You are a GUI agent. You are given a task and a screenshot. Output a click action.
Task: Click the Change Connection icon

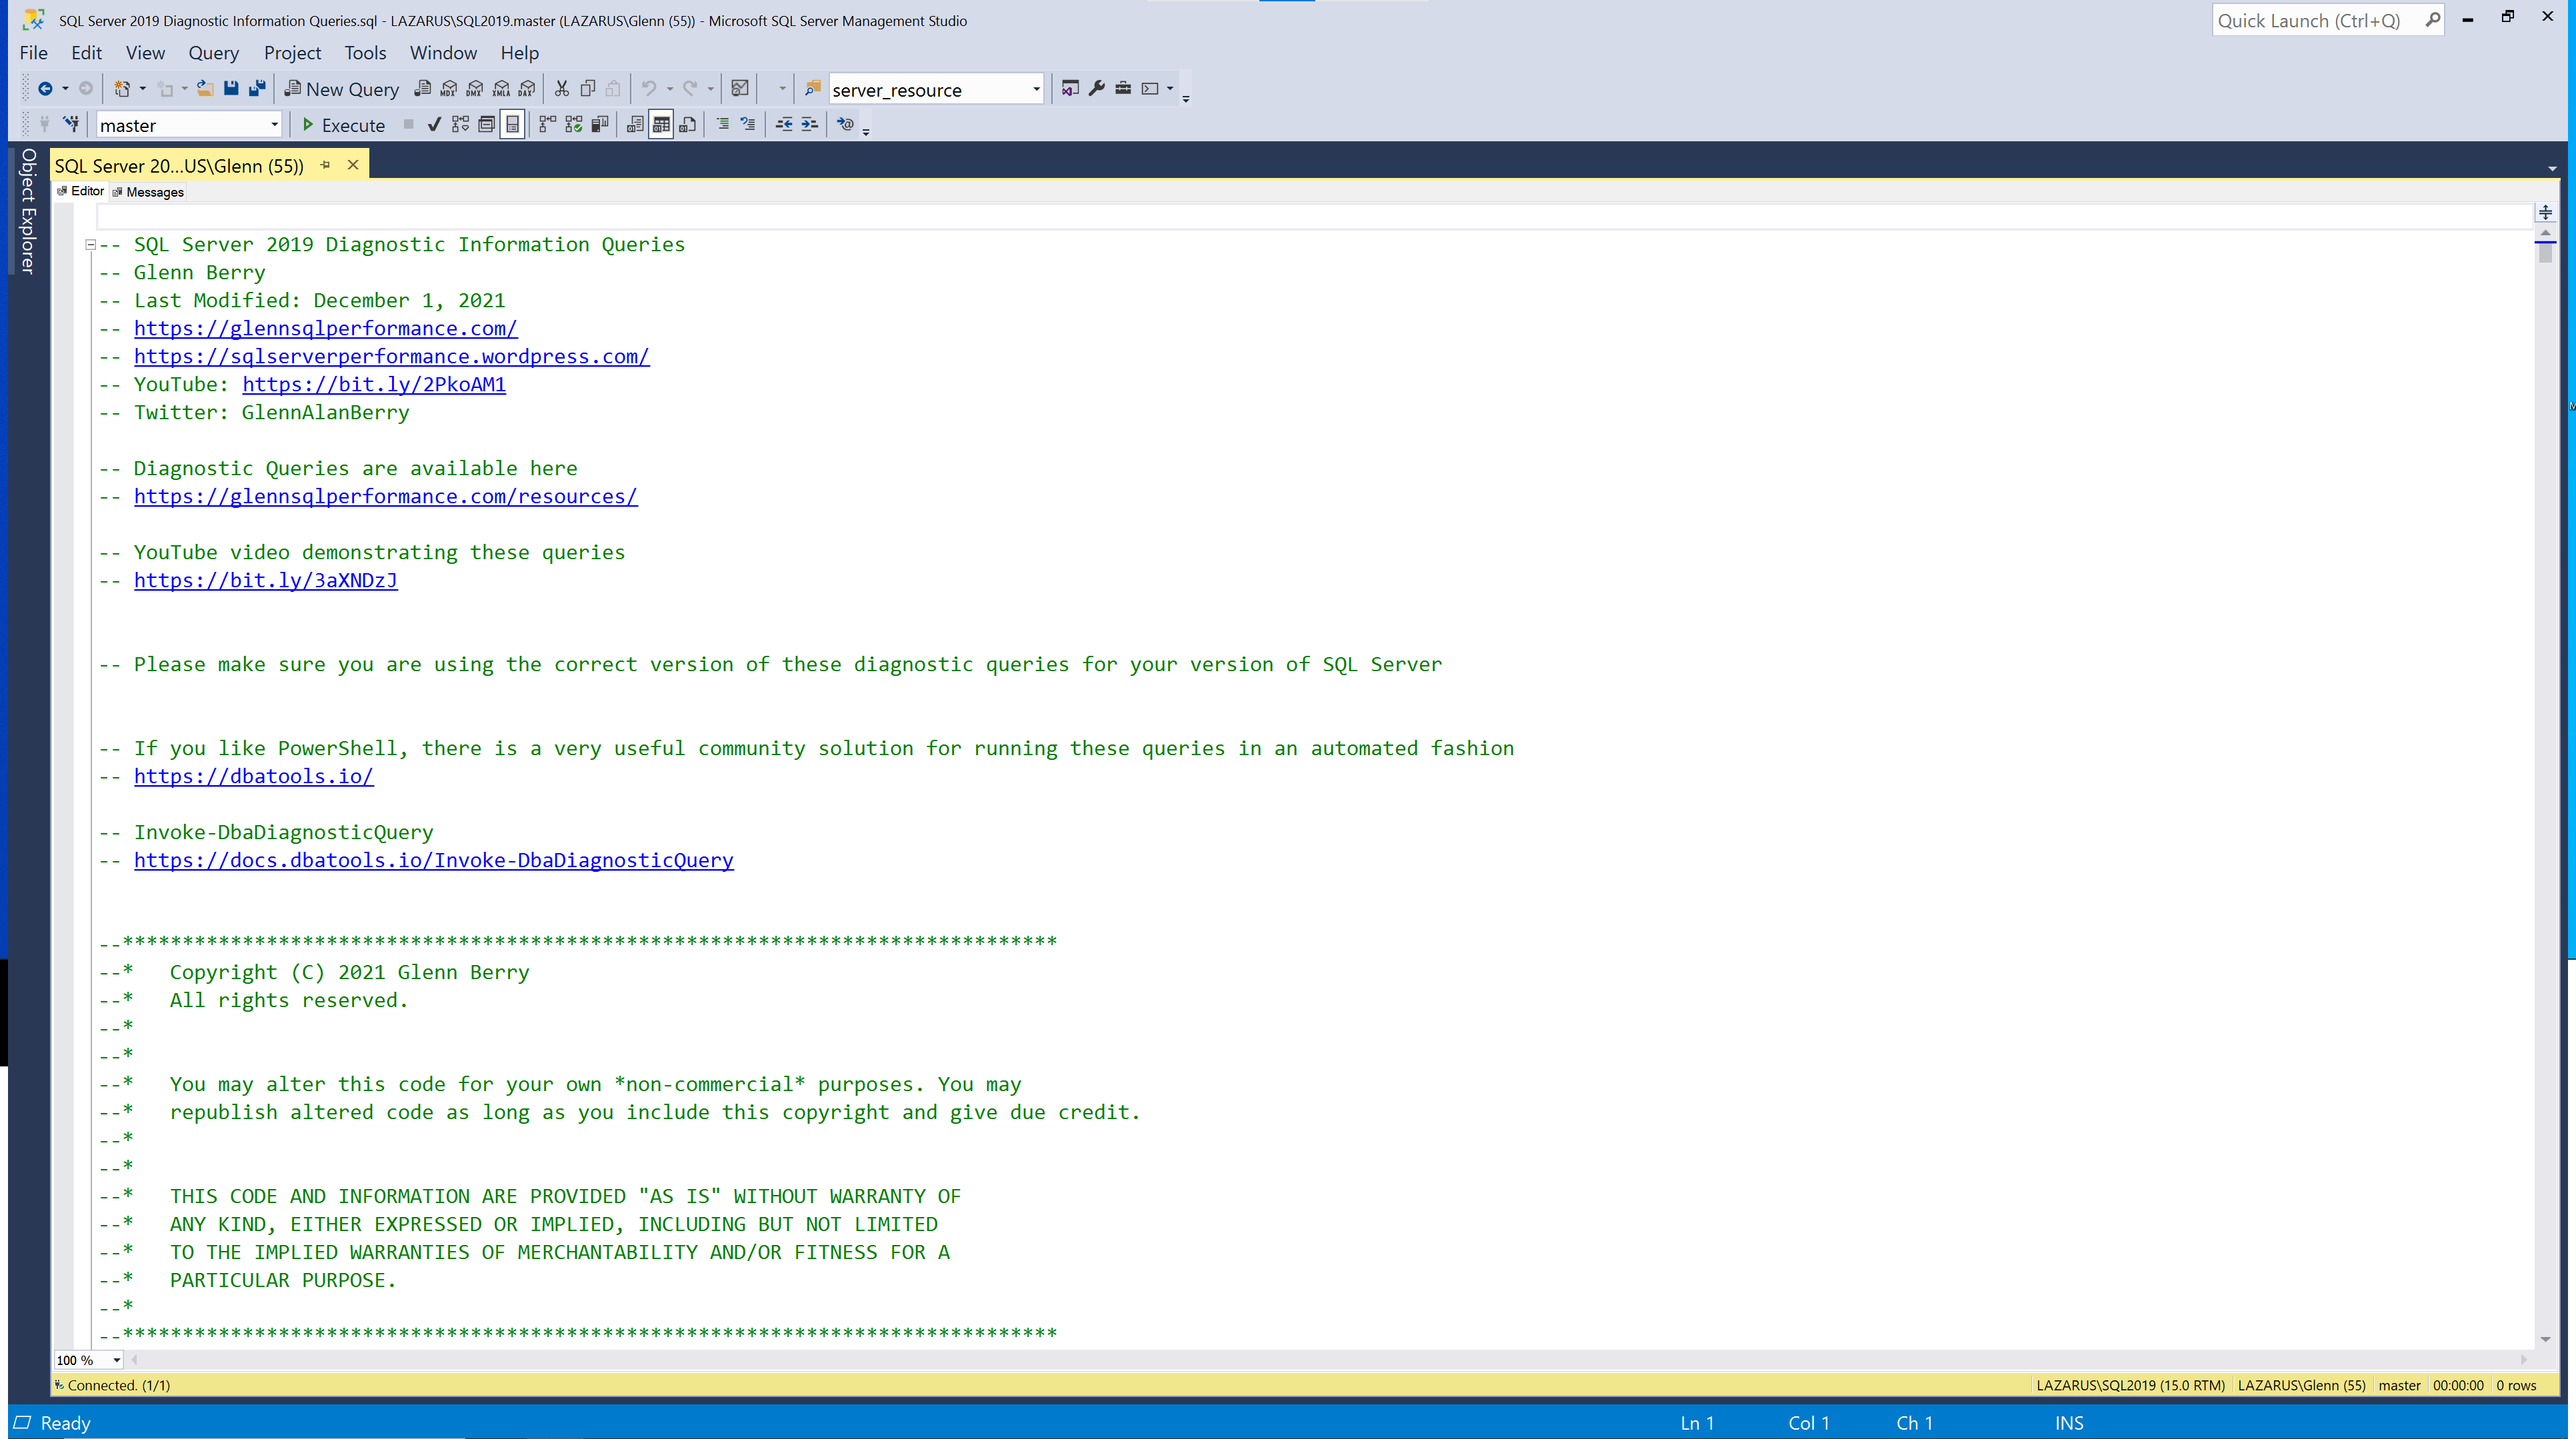coord(71,125)
